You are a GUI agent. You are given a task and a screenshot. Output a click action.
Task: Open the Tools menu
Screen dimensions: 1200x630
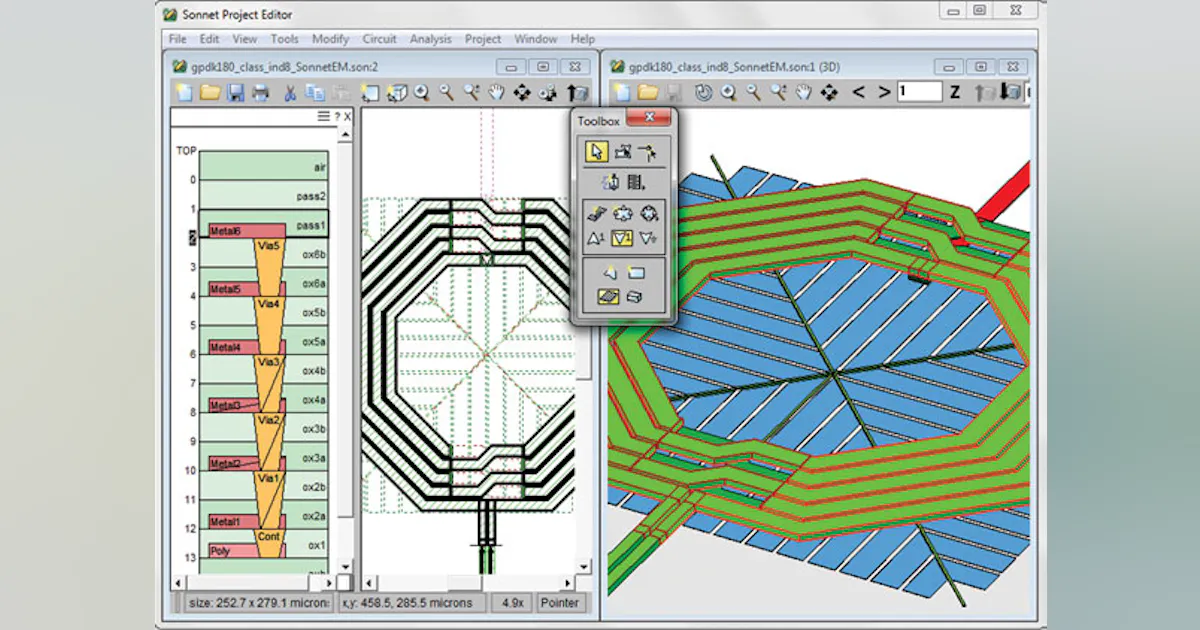[x=284, y=39]
